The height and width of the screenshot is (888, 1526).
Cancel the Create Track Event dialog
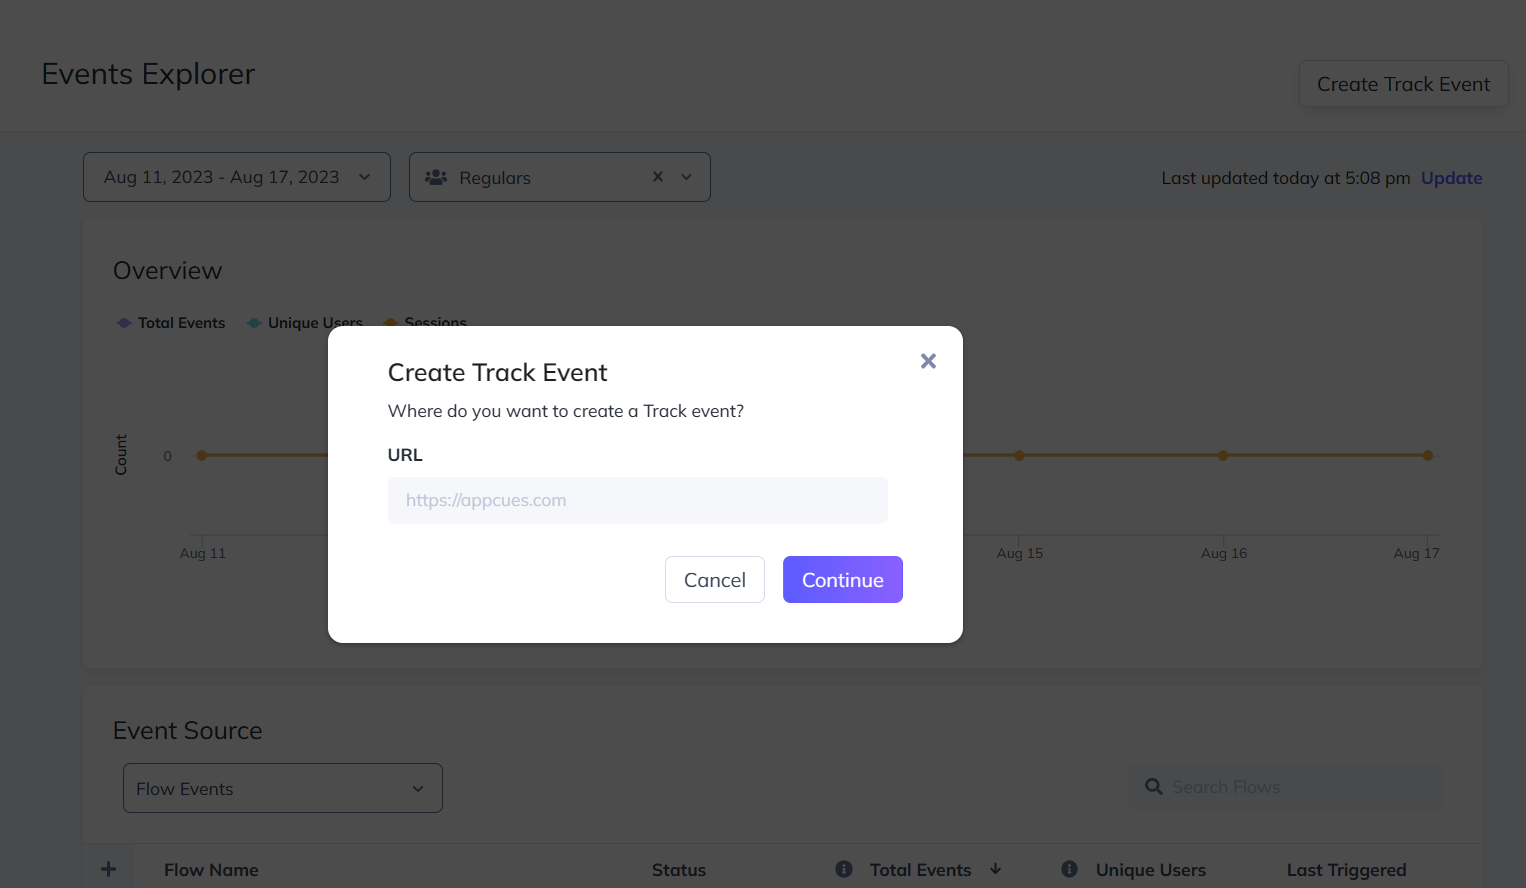tap(714, 579)
